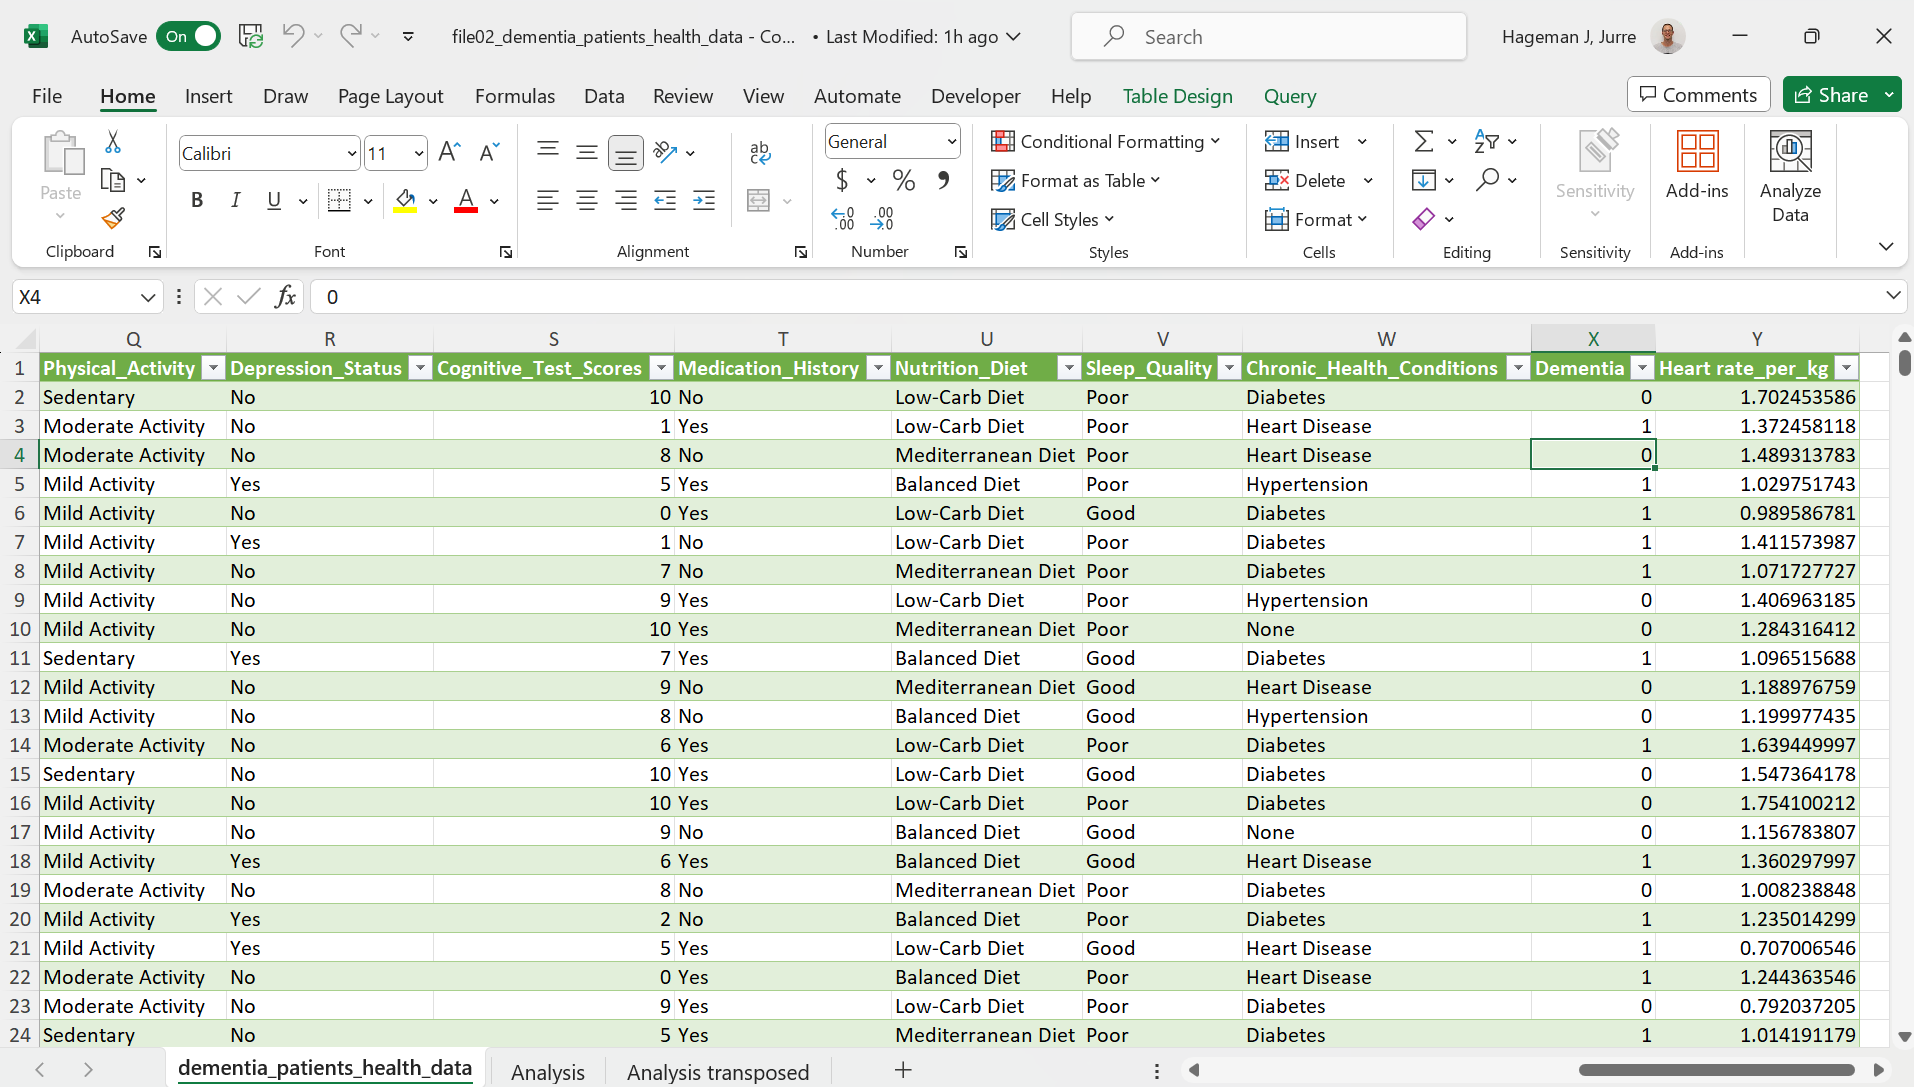Click the Format Painter brush icon
The height and width of the screenshot is (1087, 1914).
(x=113, y=218)
